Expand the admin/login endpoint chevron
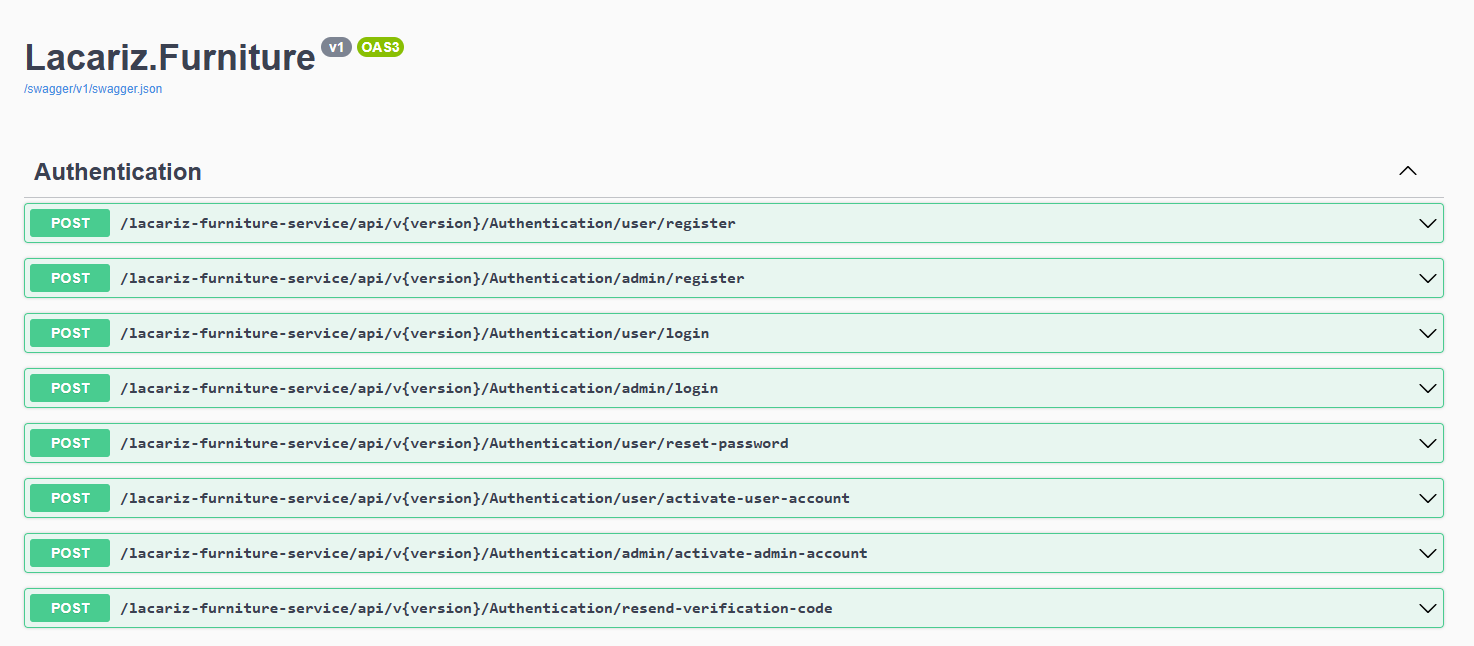This screenshot has height=646, width=1474. click(x=1428, y=388)
